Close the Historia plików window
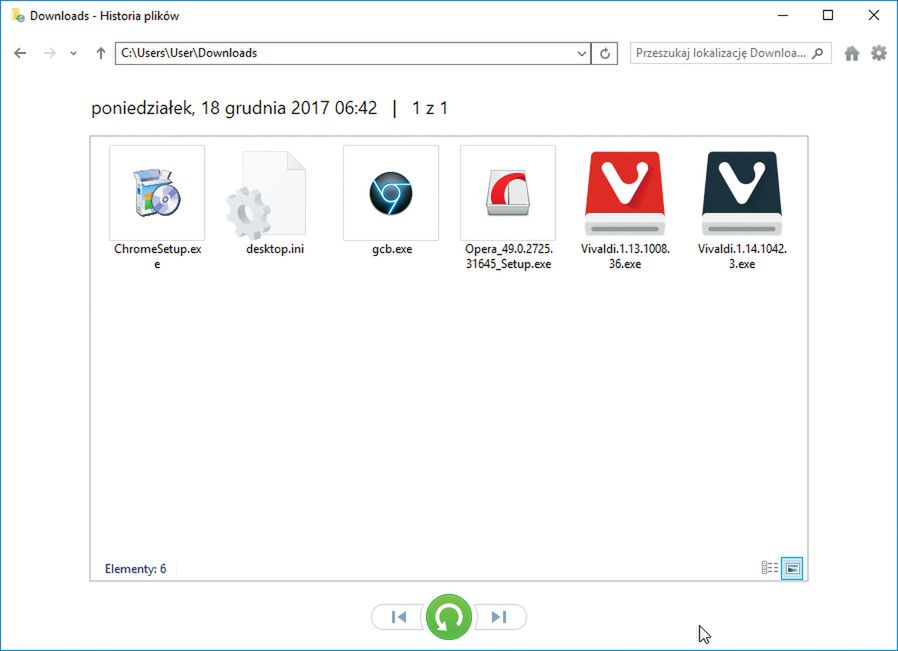This screenshot has height=651, width=898. 873,15
